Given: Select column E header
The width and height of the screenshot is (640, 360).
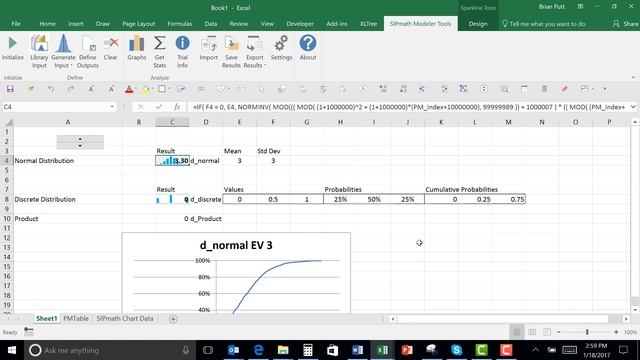Looking at the screenshot, I should 240,122.
